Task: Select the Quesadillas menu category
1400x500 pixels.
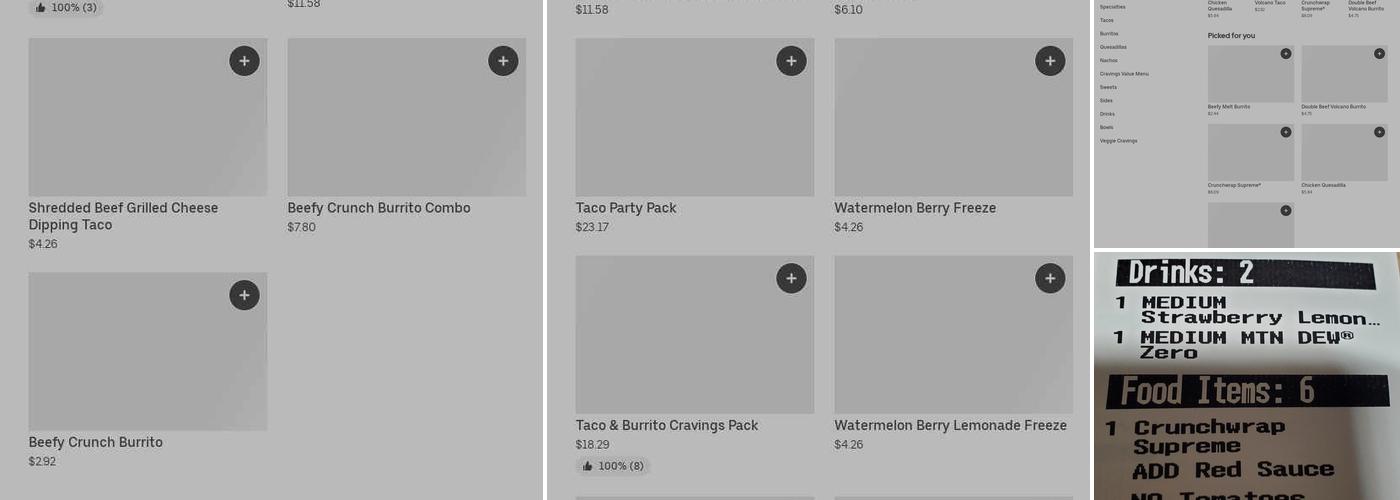Action: click(x=1113, y=47)
